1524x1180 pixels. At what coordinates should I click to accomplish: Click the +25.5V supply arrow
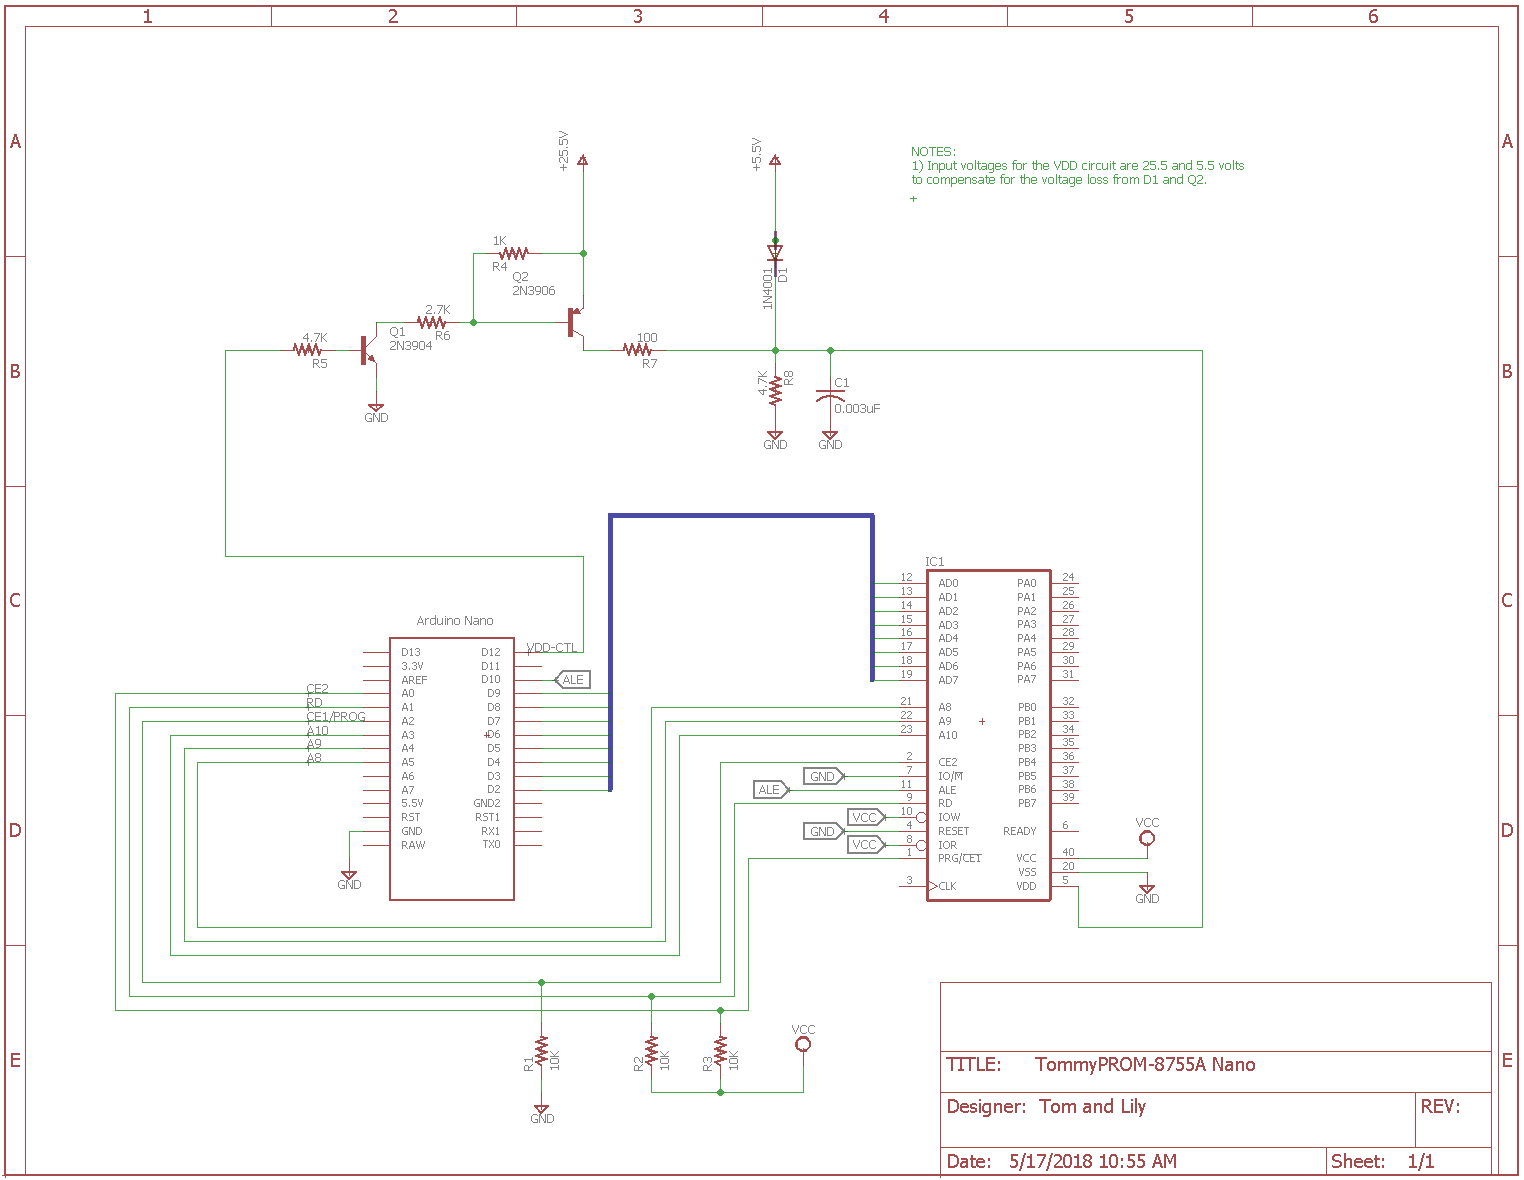pyautogui.click(x=584, y=160)
